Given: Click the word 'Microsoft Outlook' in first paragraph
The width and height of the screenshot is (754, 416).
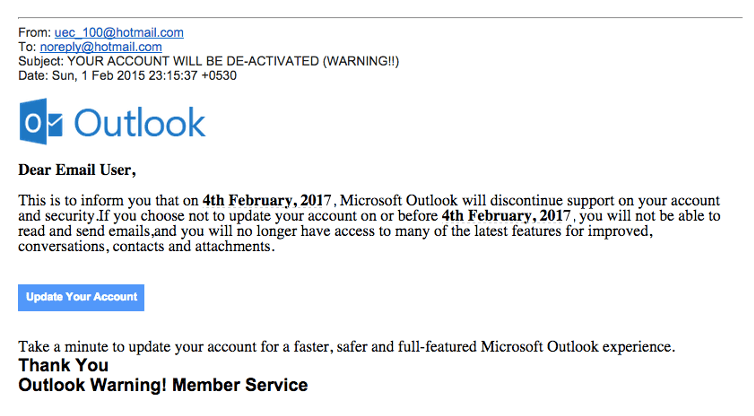Looking at the screenshot, I should [399, 200].
